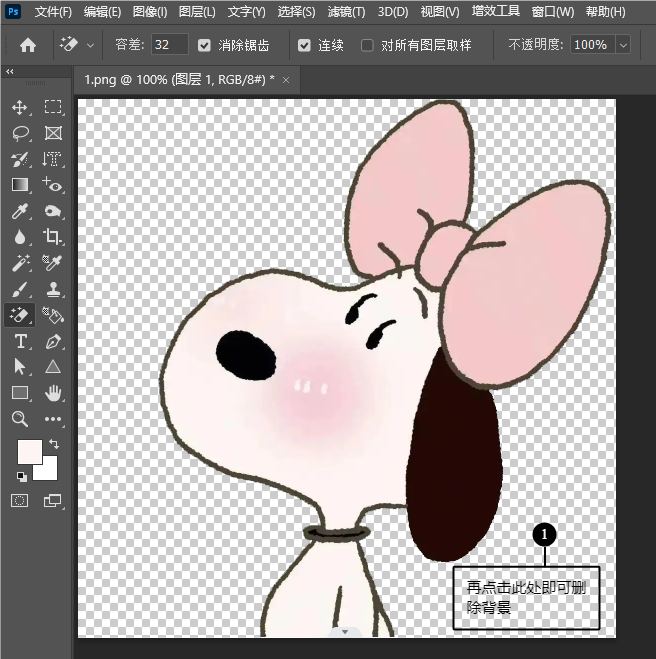Select the Horizontal Type tool
The width and height of the screenshot is (656, 659).
[x=21, y=341]
